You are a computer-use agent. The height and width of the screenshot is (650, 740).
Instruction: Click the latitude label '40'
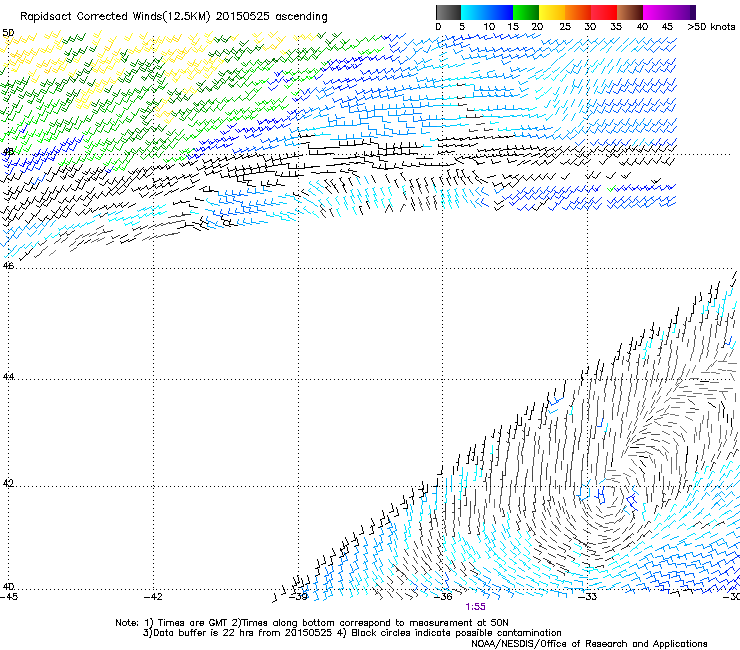(8, 587)
